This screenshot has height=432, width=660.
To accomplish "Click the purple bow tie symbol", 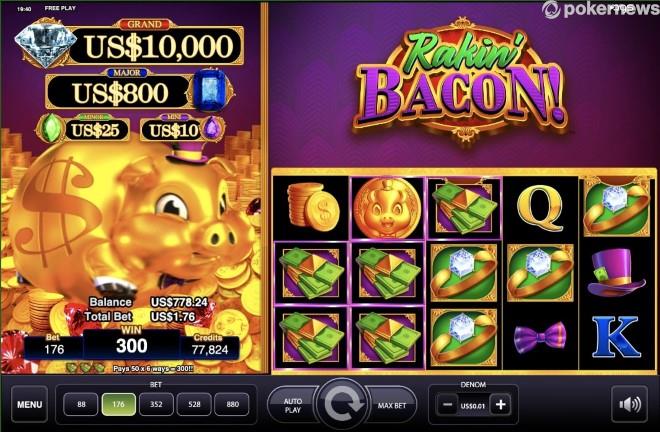I will (540, 336).
